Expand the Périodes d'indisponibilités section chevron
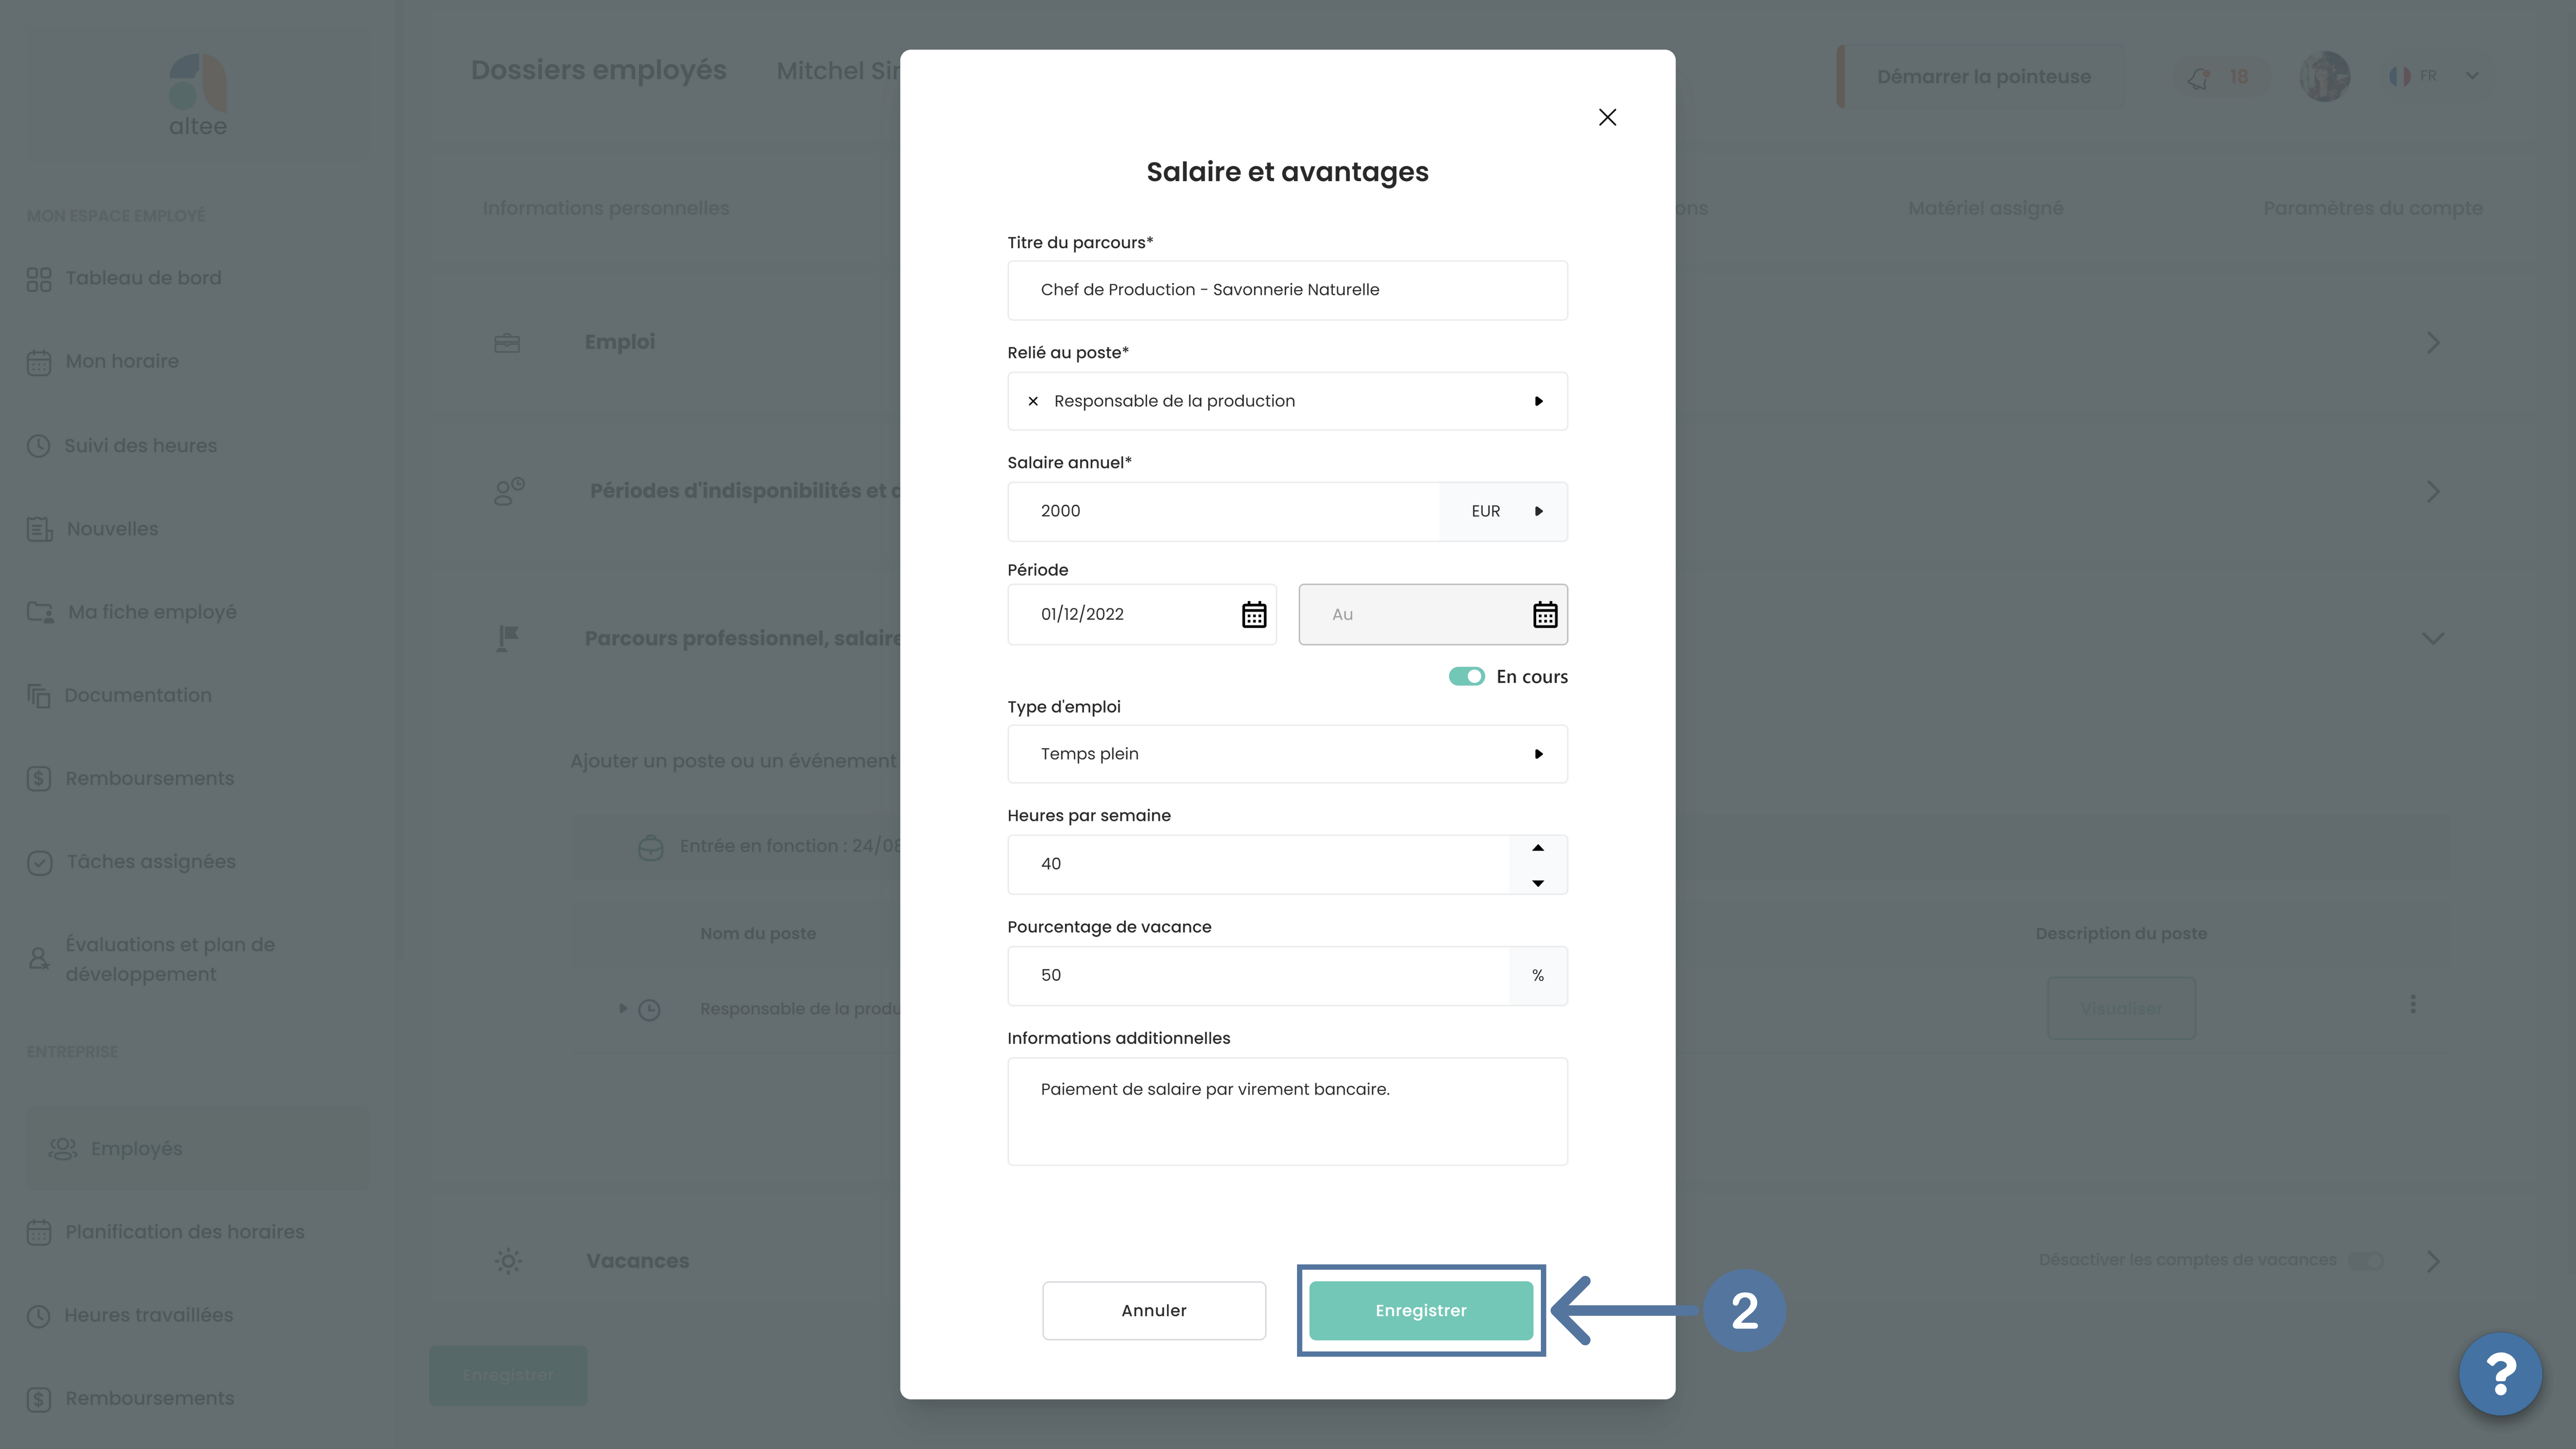This screenshot has height=1449, width=2576. [x=2433, y=492]
